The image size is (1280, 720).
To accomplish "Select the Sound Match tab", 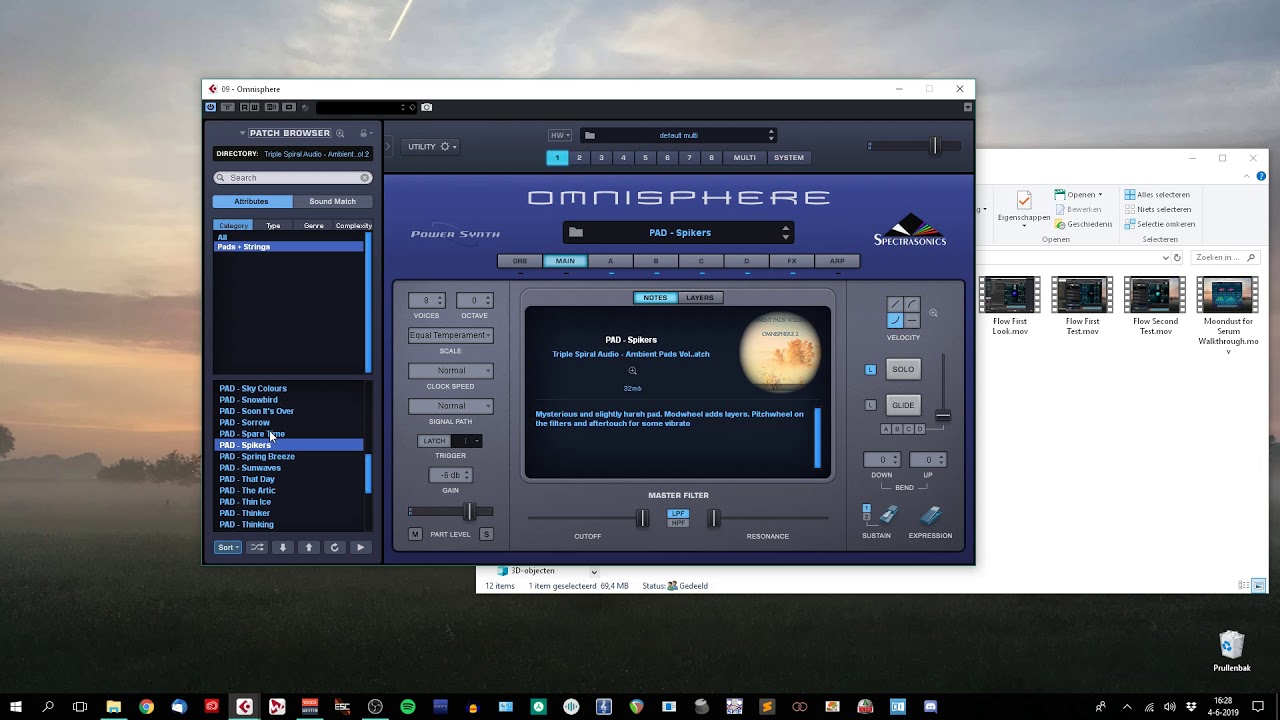I will click(332, 201).
